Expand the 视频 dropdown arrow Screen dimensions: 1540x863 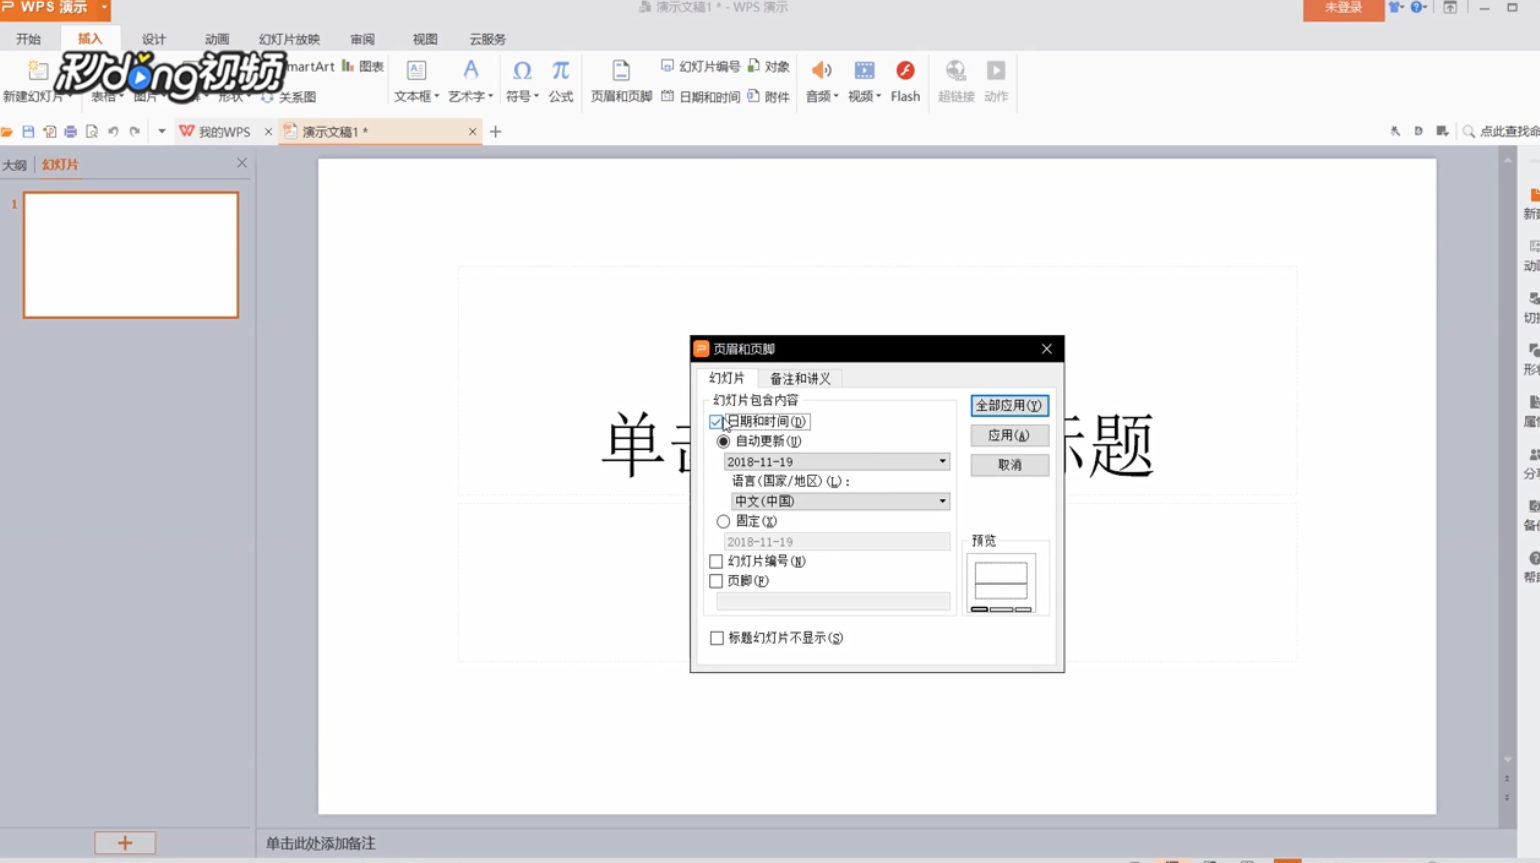click(879, 97)
